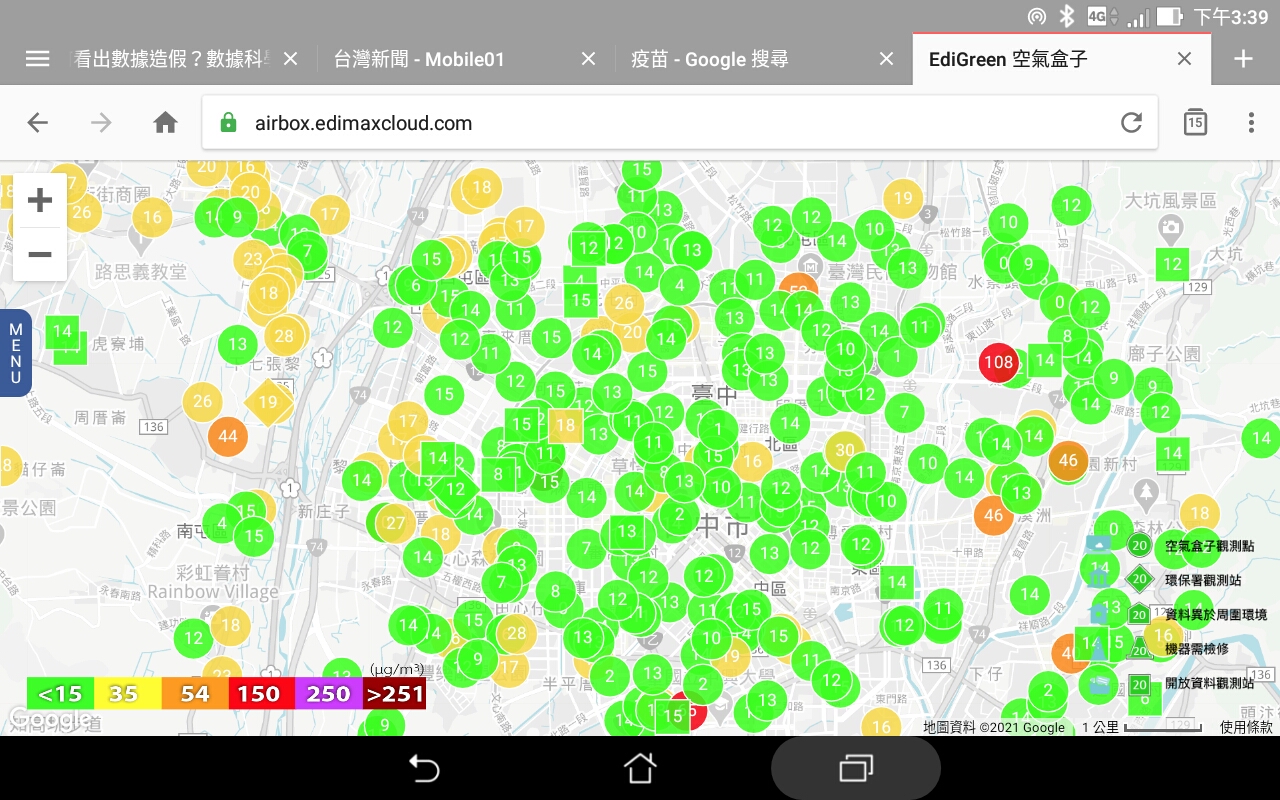Click the 環保署觀測站 legend label

[1203, 580]
